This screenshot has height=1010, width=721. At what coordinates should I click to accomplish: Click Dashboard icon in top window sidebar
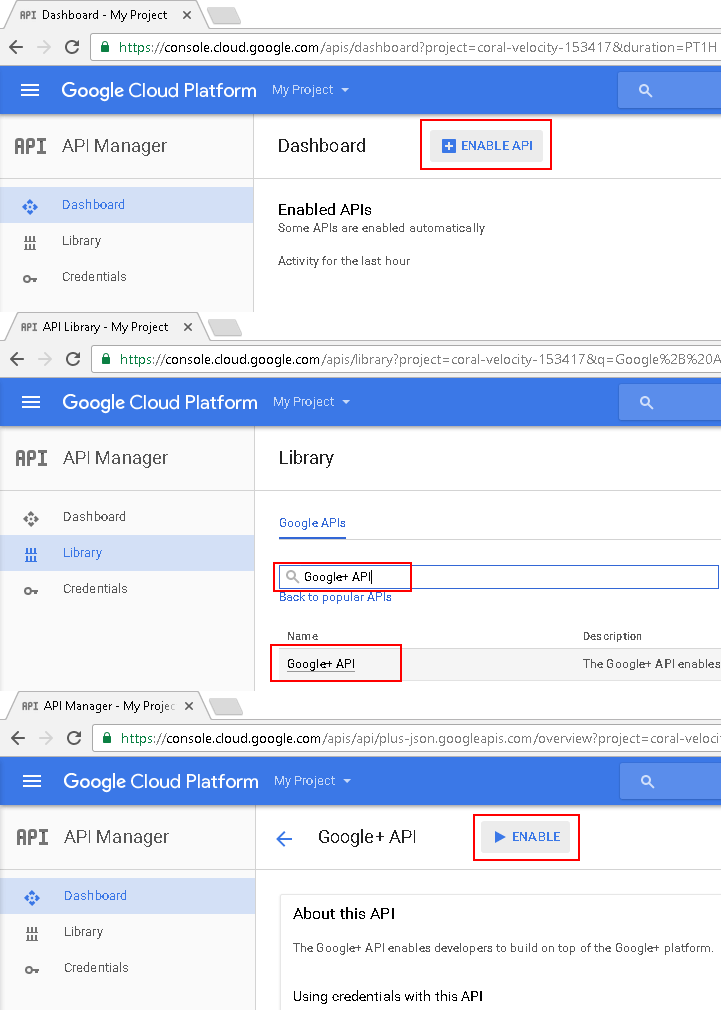[x=30, y=206]
